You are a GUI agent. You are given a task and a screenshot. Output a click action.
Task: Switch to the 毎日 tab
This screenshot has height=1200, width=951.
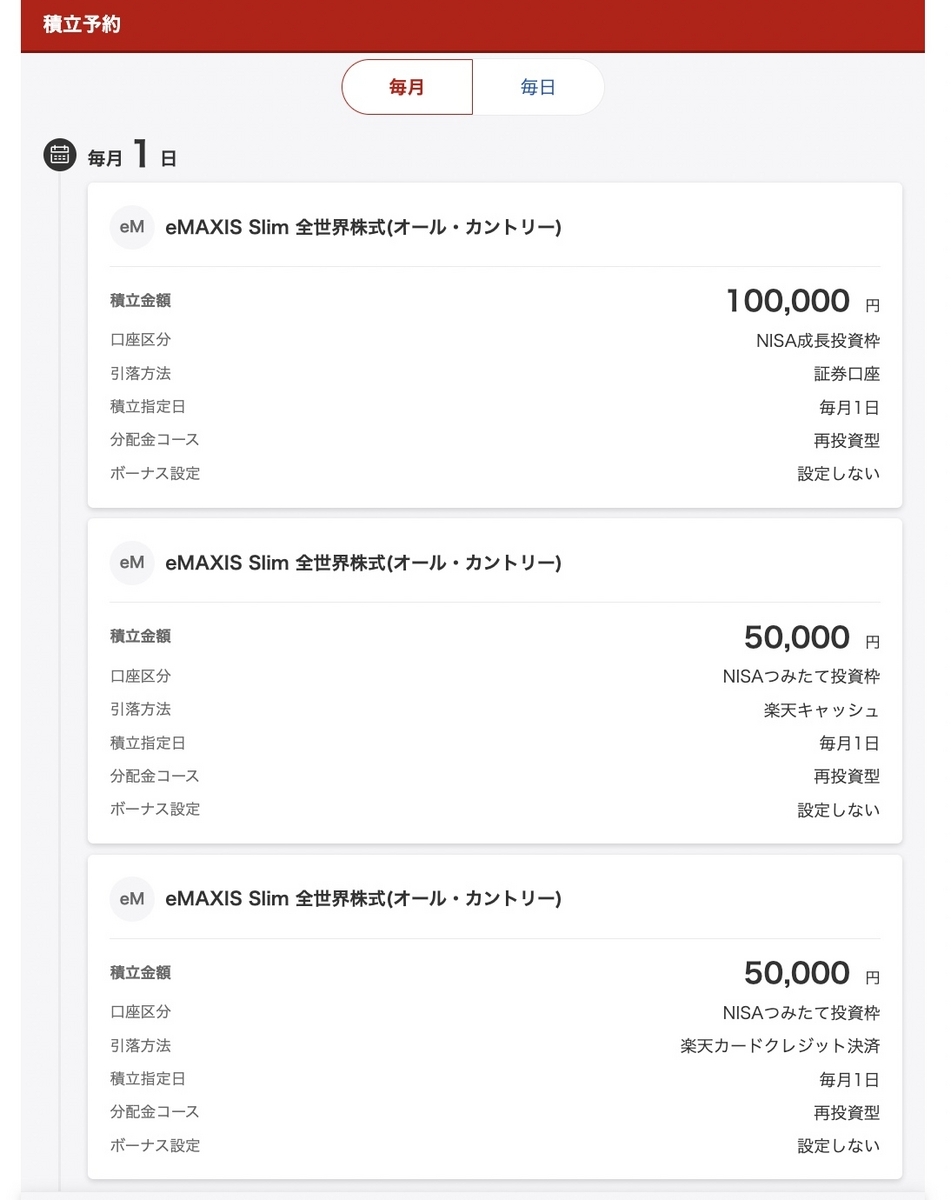pos(538,87)
